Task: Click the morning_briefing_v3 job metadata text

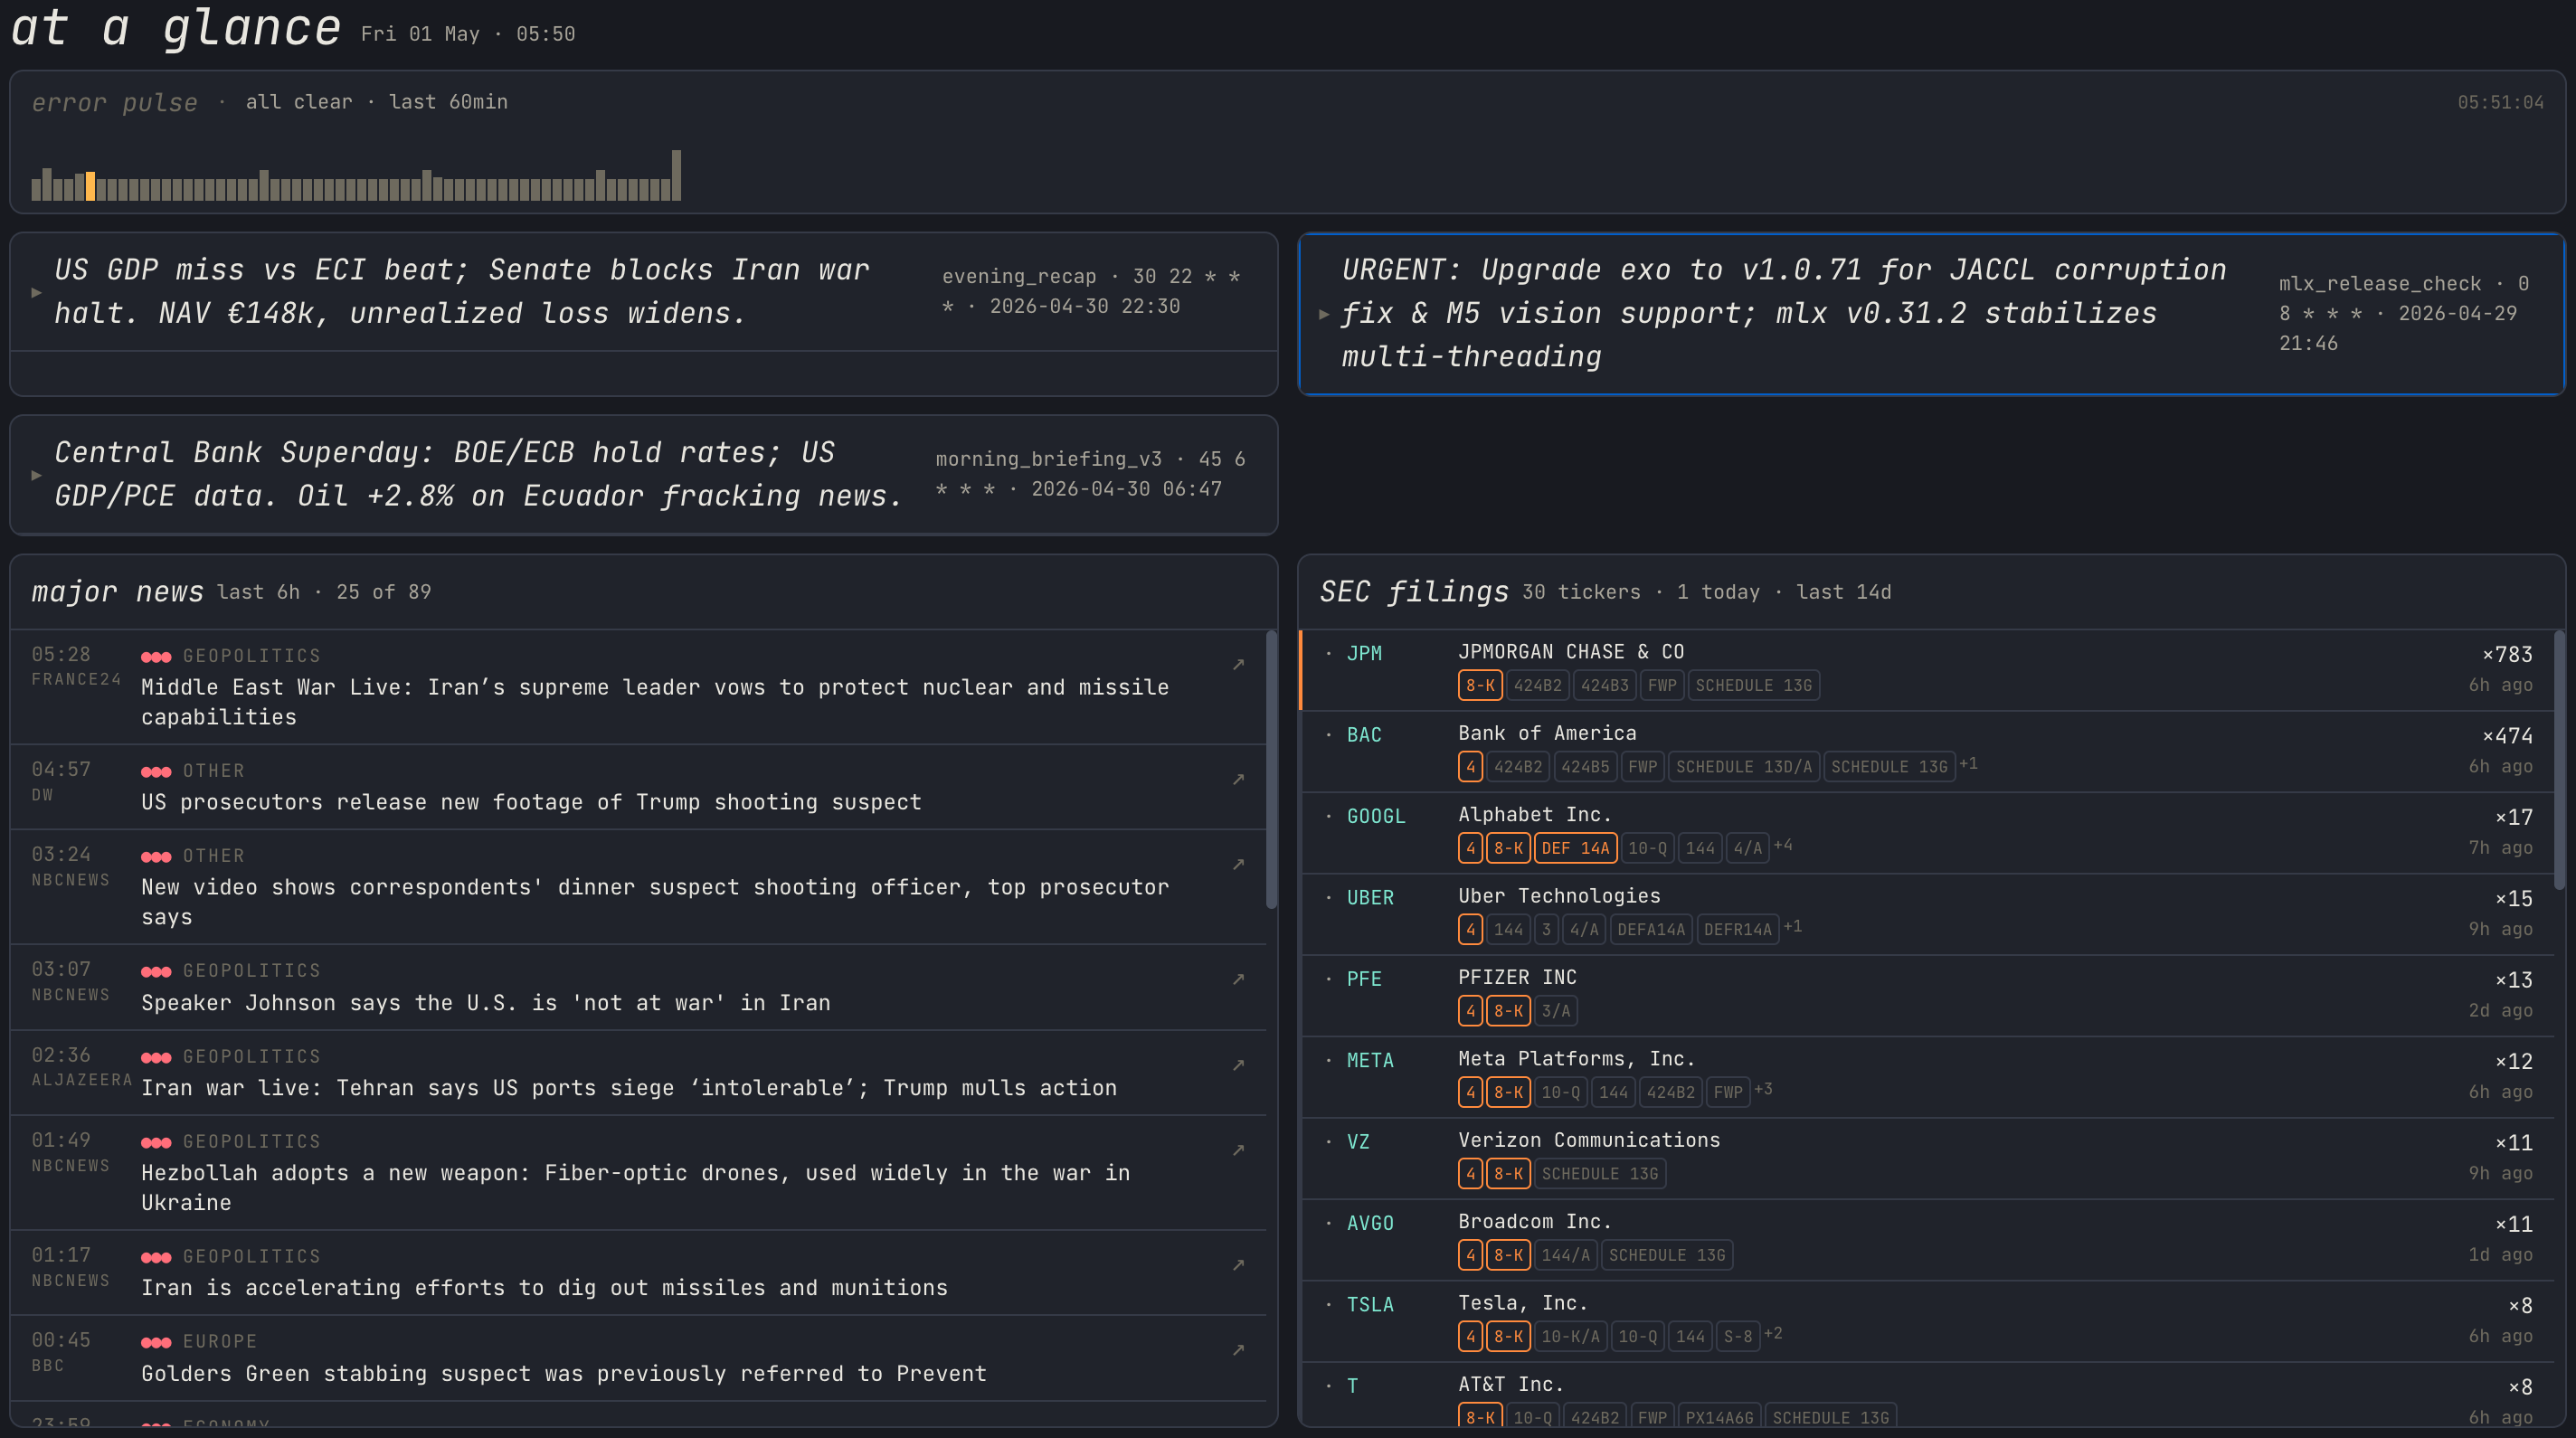Action: click(x=1090, y=474)
